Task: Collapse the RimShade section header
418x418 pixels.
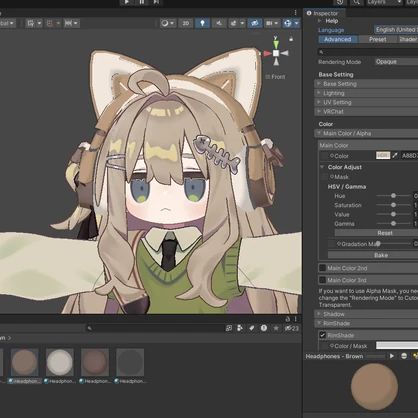Action: 366,323
